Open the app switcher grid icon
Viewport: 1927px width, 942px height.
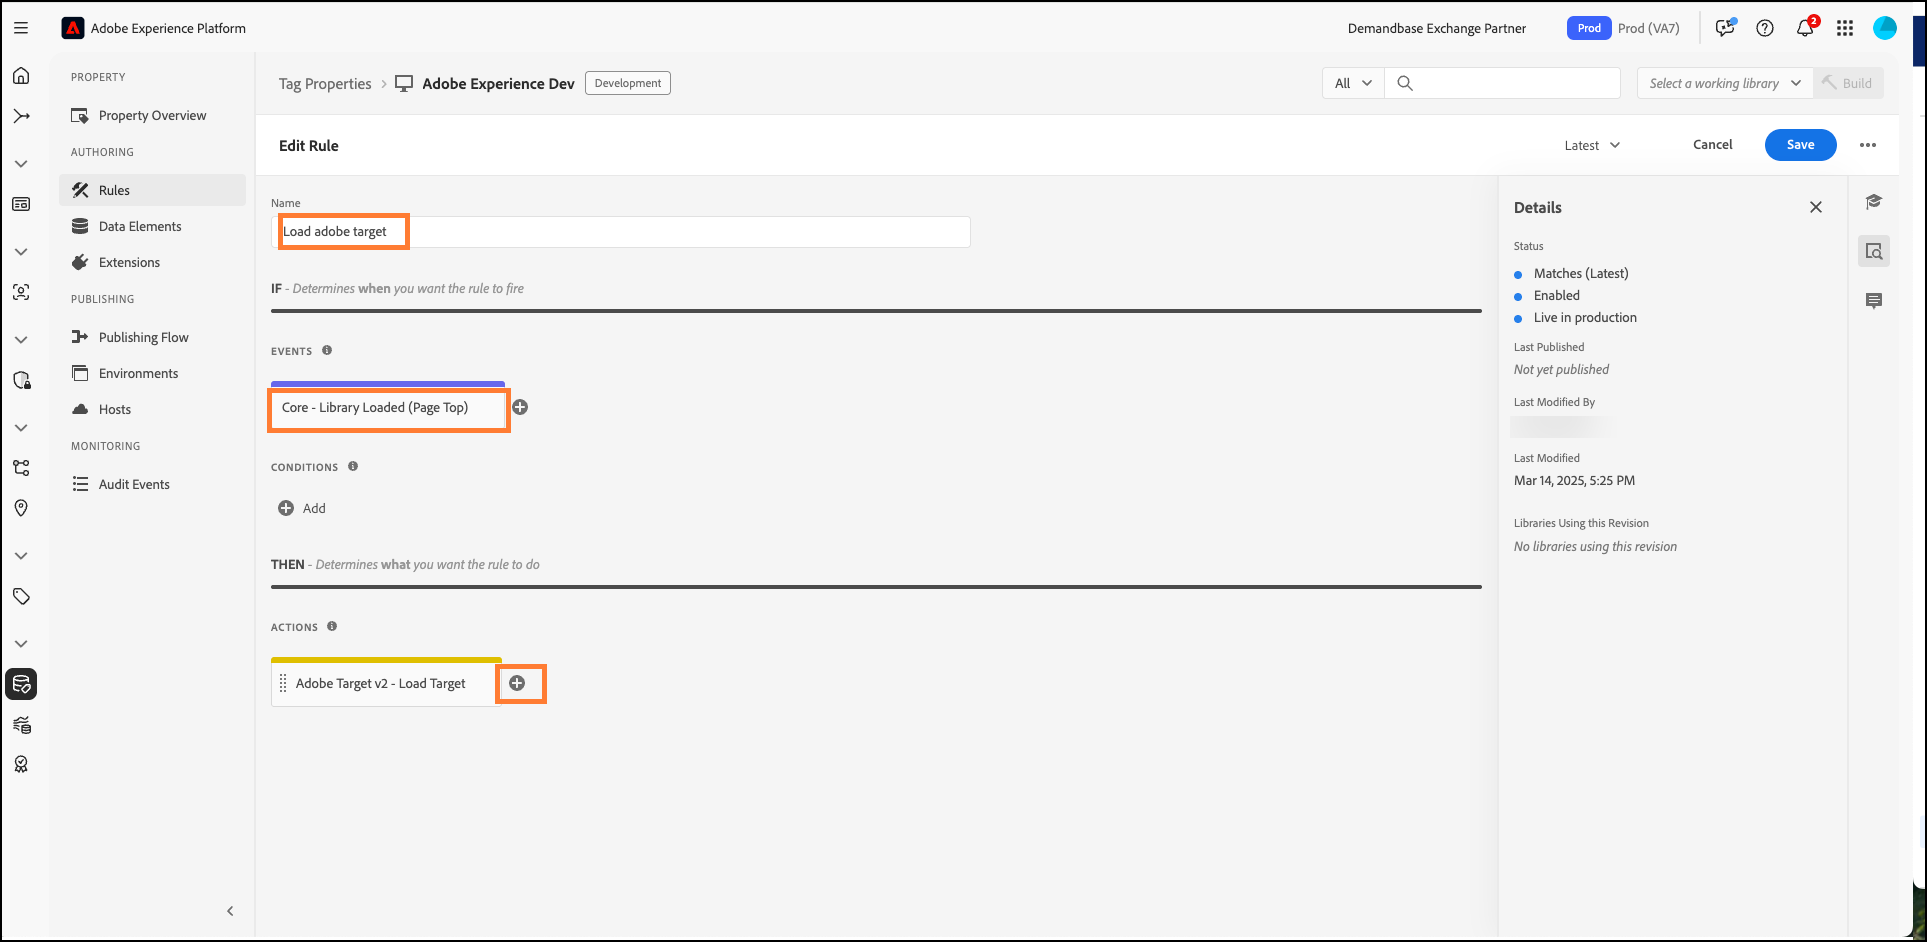pos(1845,28)
